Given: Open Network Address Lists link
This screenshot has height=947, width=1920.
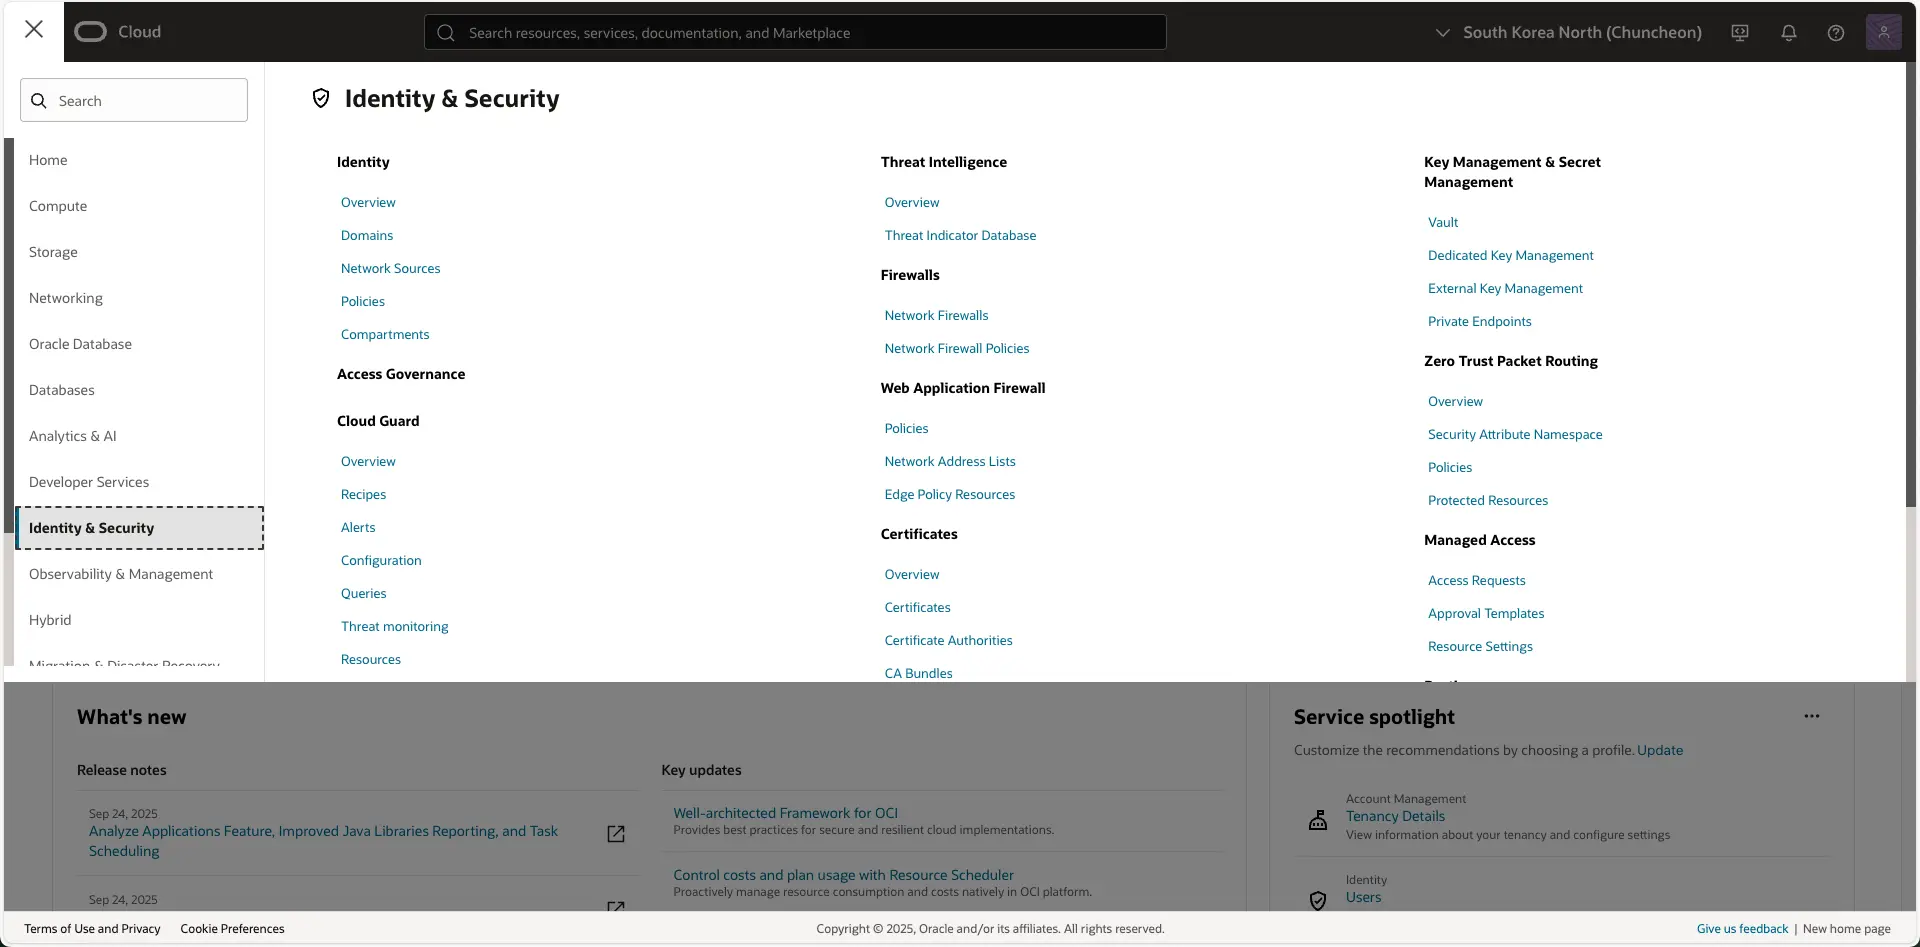Looking at the screenshot, I should pyautogui.click(x=950, y=461).
